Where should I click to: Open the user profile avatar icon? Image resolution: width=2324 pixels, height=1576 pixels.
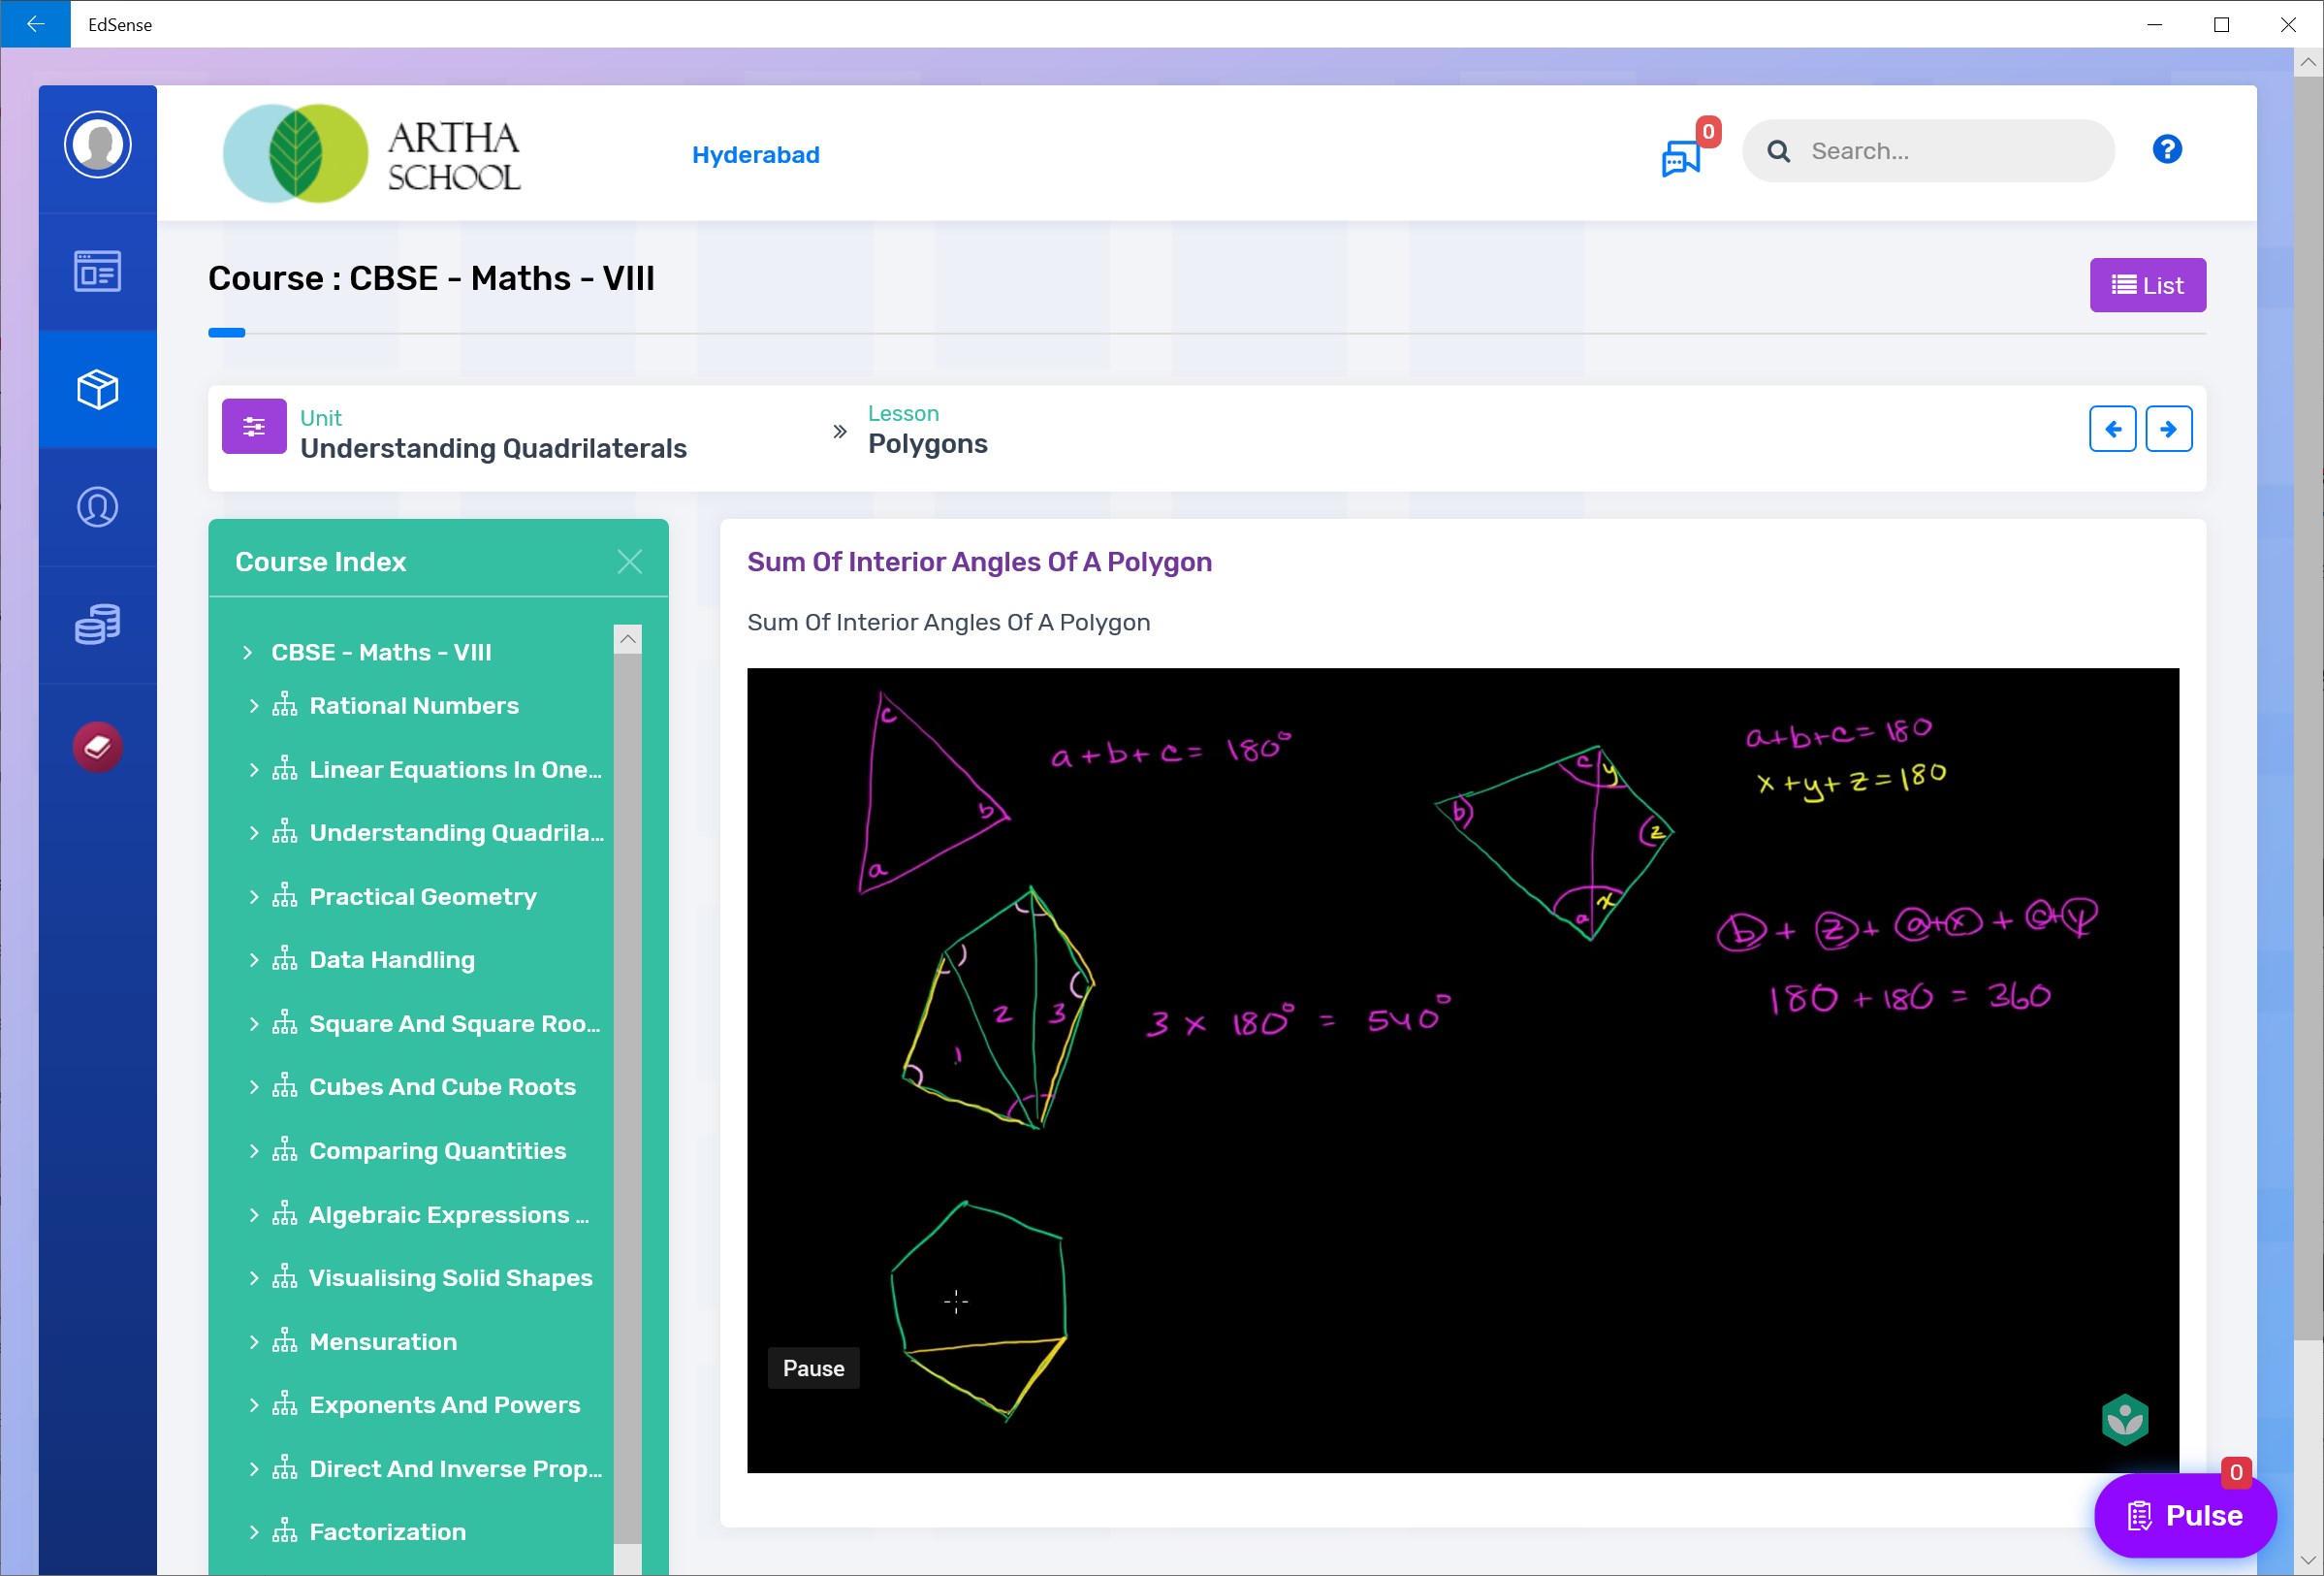coord(97,145)
